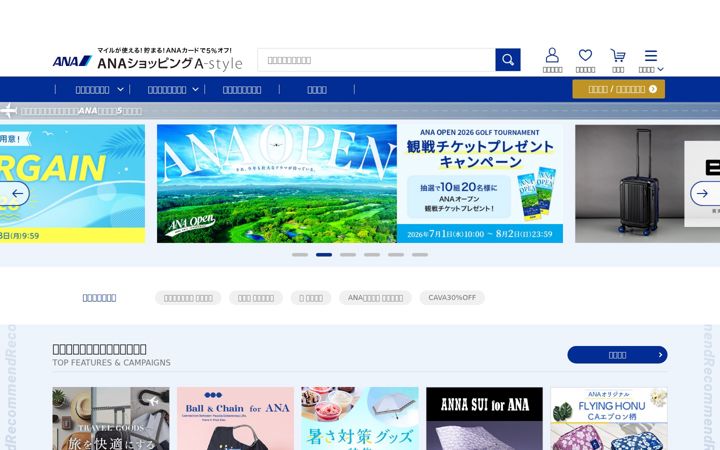The height and width of the screenshot is (450, 720).
Task: Select the first carousel pagination dot
Action: [300, 254]
